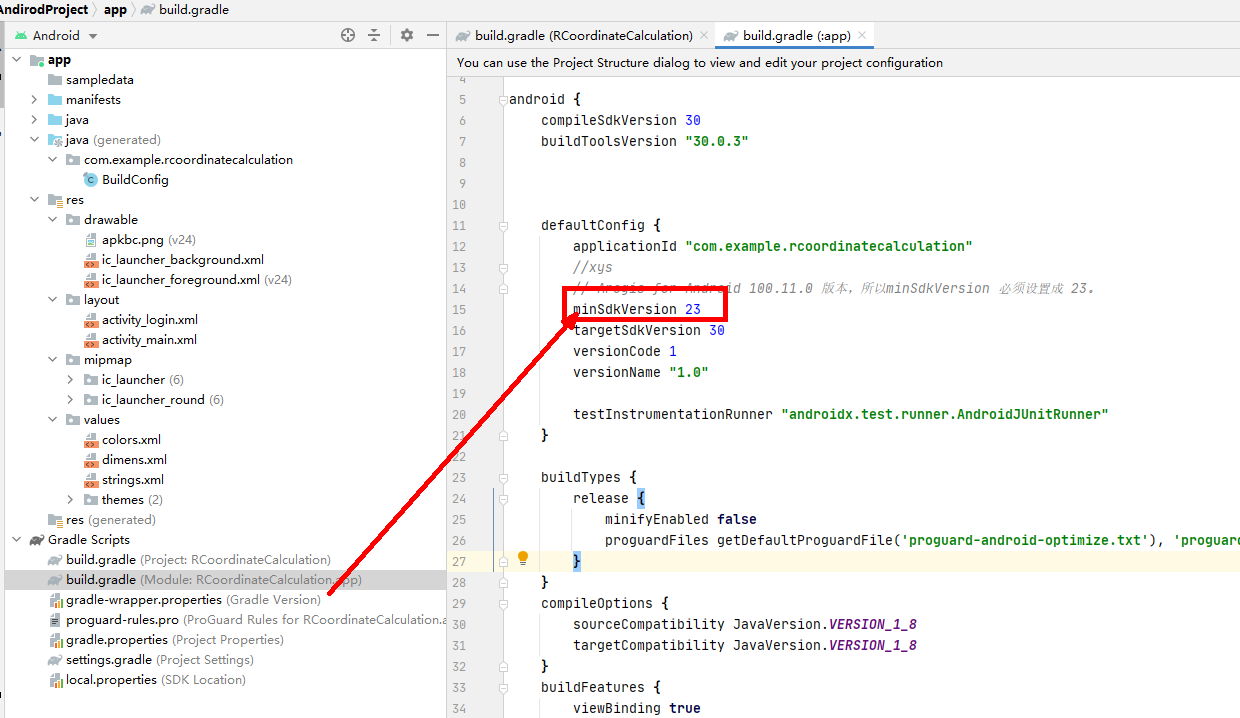Click 'minifyEnabled false' line in editor

(680, 519)
